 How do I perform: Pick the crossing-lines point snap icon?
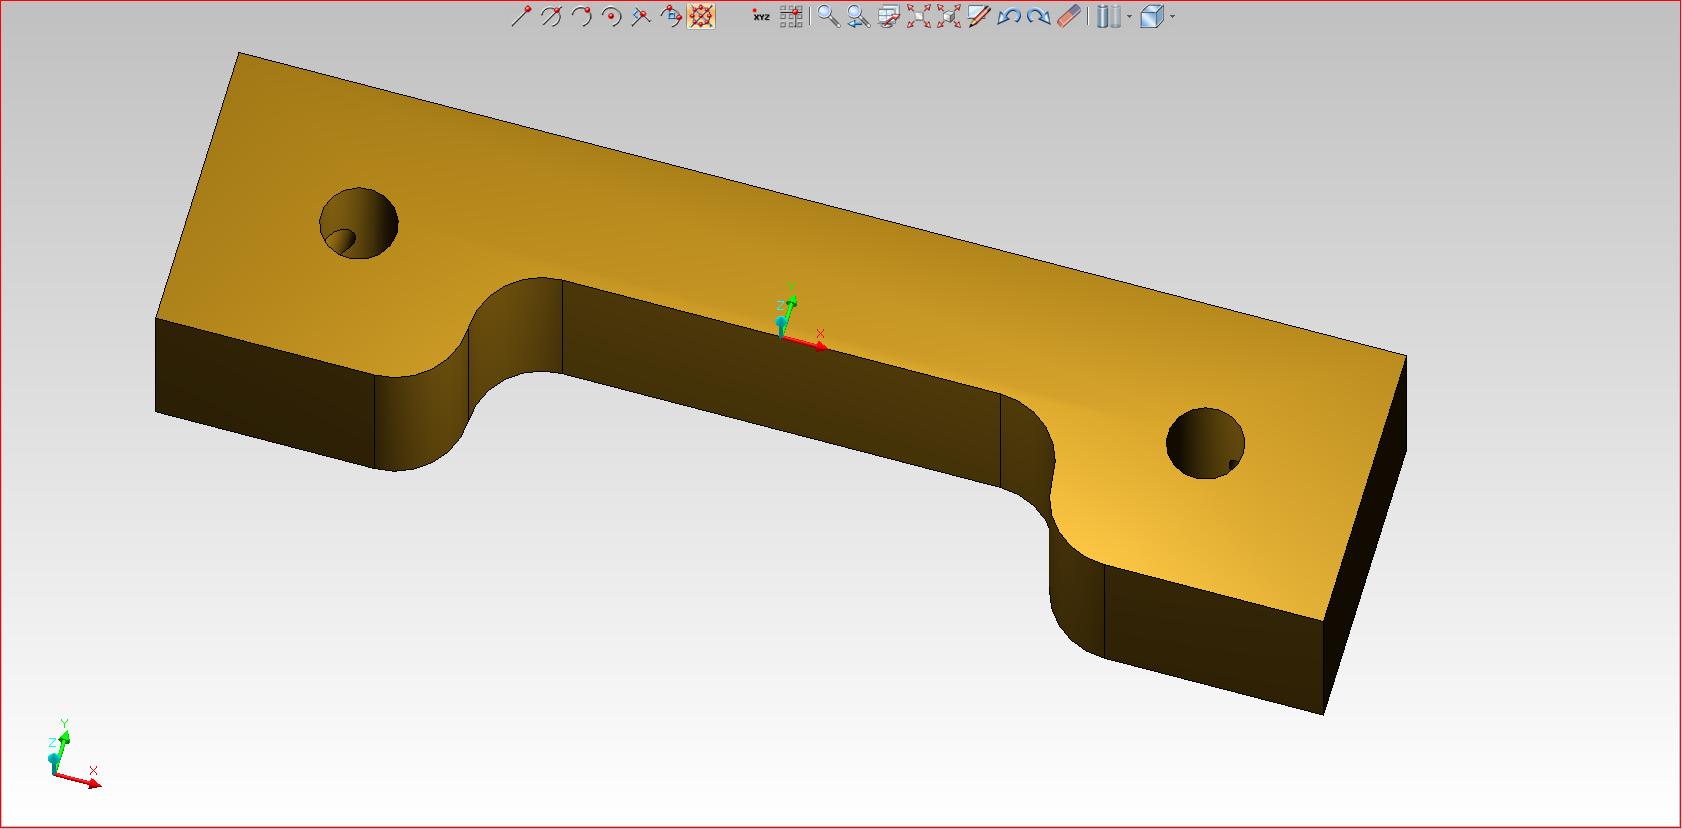[x=641, y=16]
